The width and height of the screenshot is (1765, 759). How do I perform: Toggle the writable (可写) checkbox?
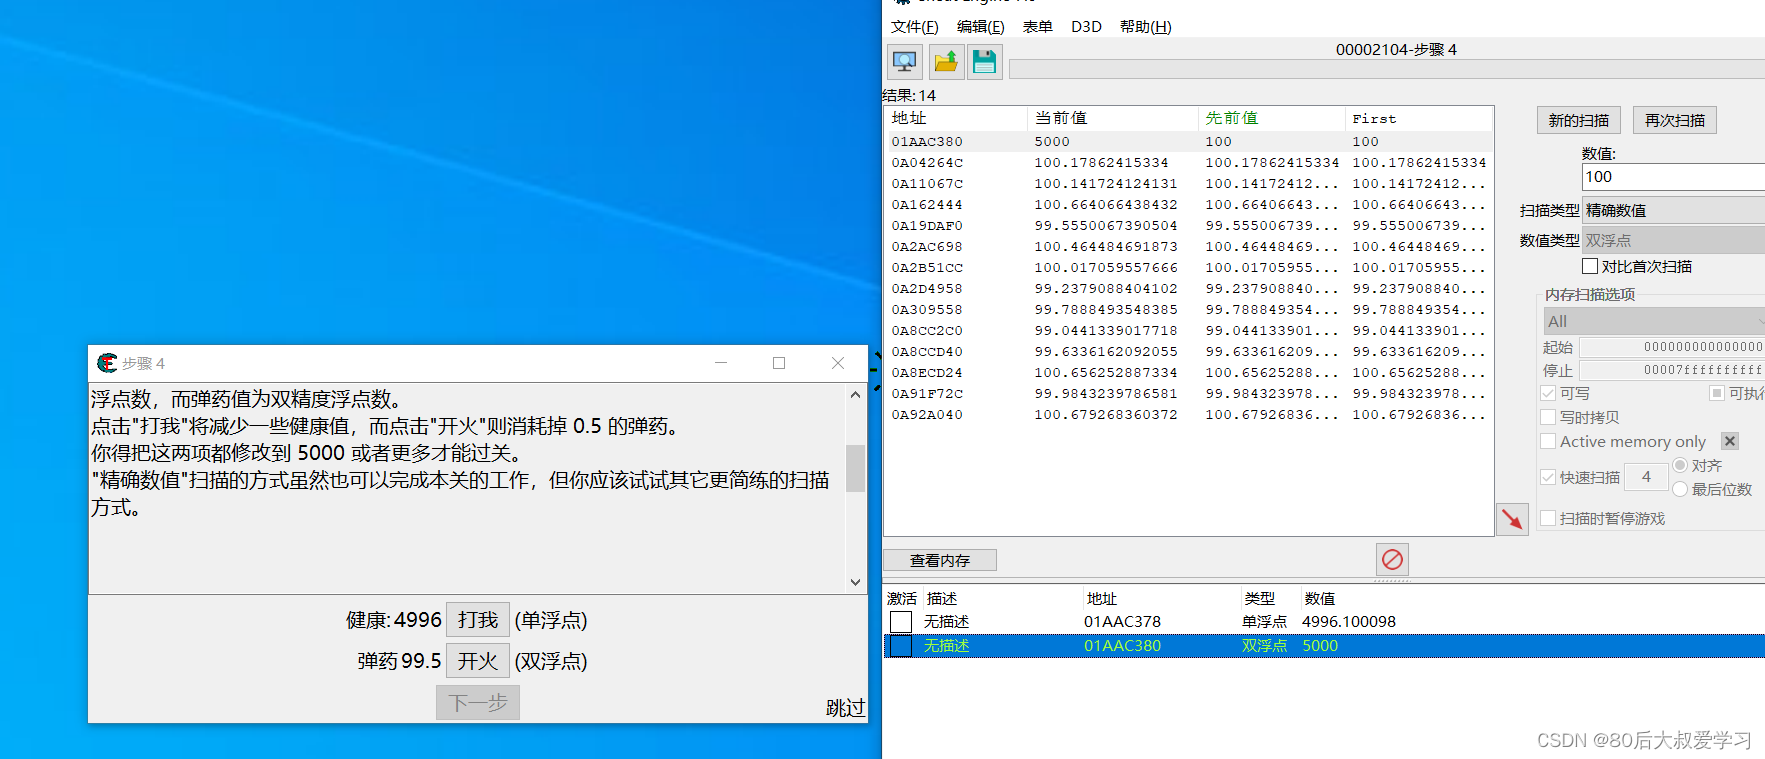[x=1548, y=393]
